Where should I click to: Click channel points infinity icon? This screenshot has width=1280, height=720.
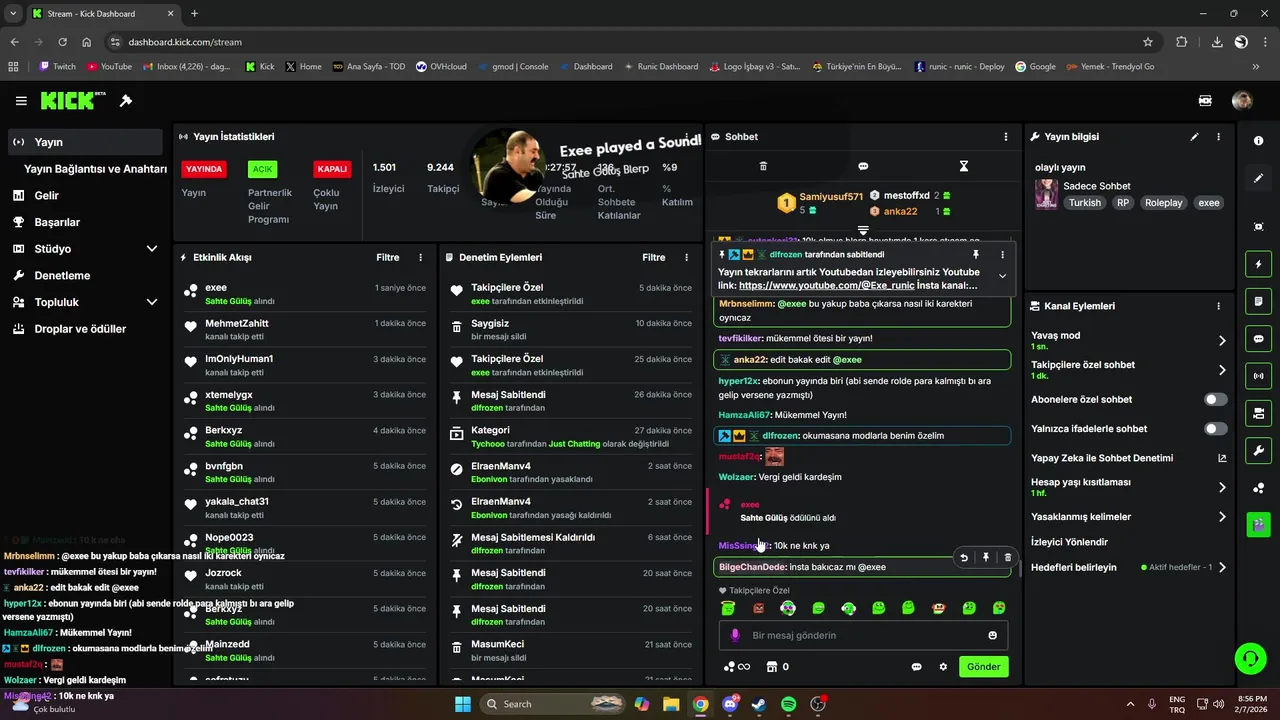(736, 667)
